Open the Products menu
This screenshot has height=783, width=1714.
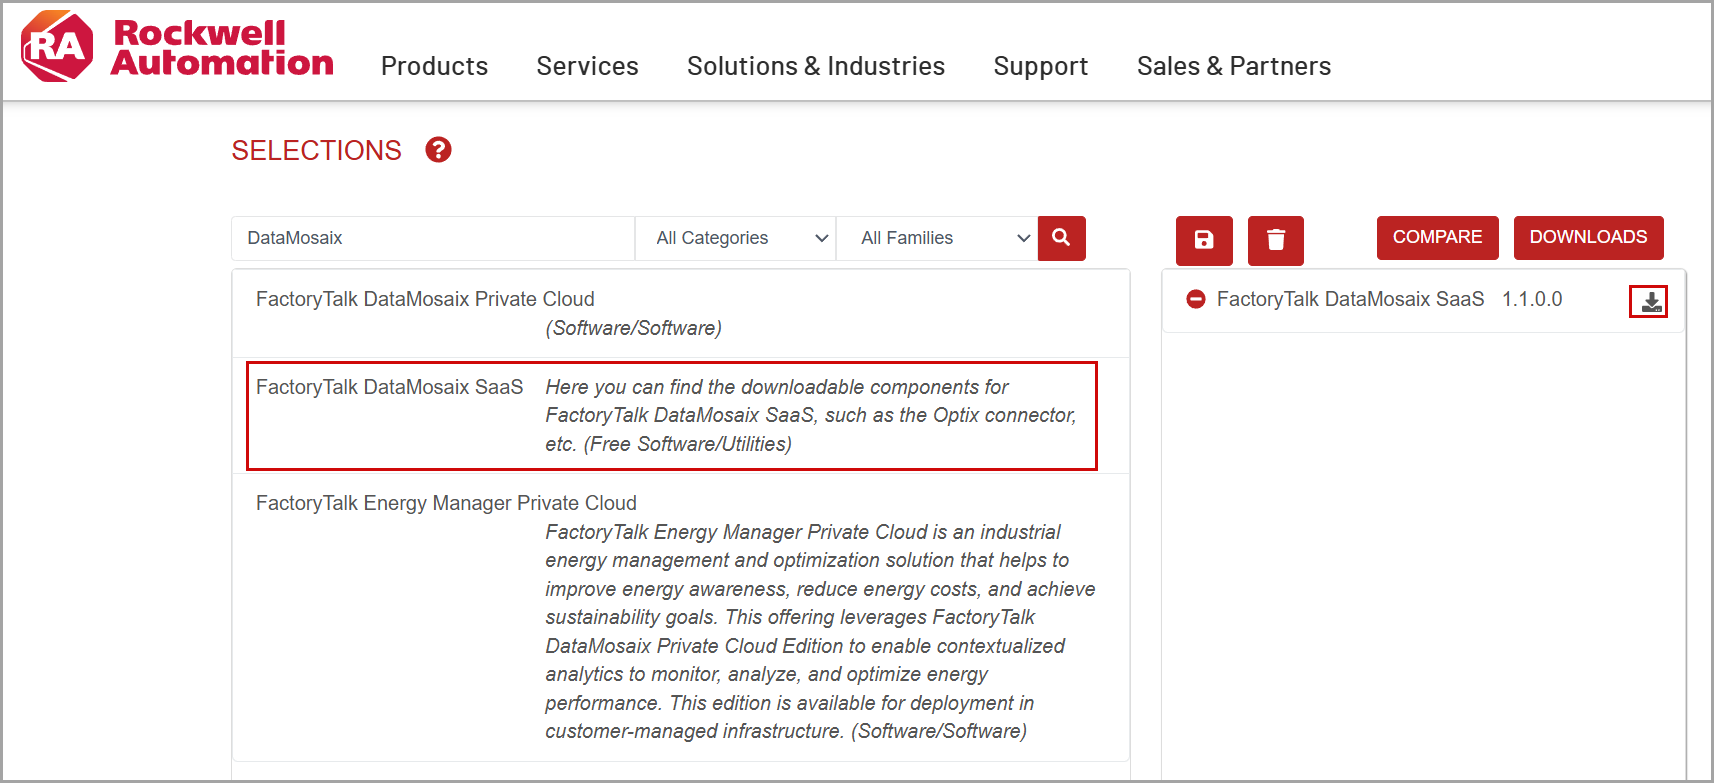[x=434, y=66]
